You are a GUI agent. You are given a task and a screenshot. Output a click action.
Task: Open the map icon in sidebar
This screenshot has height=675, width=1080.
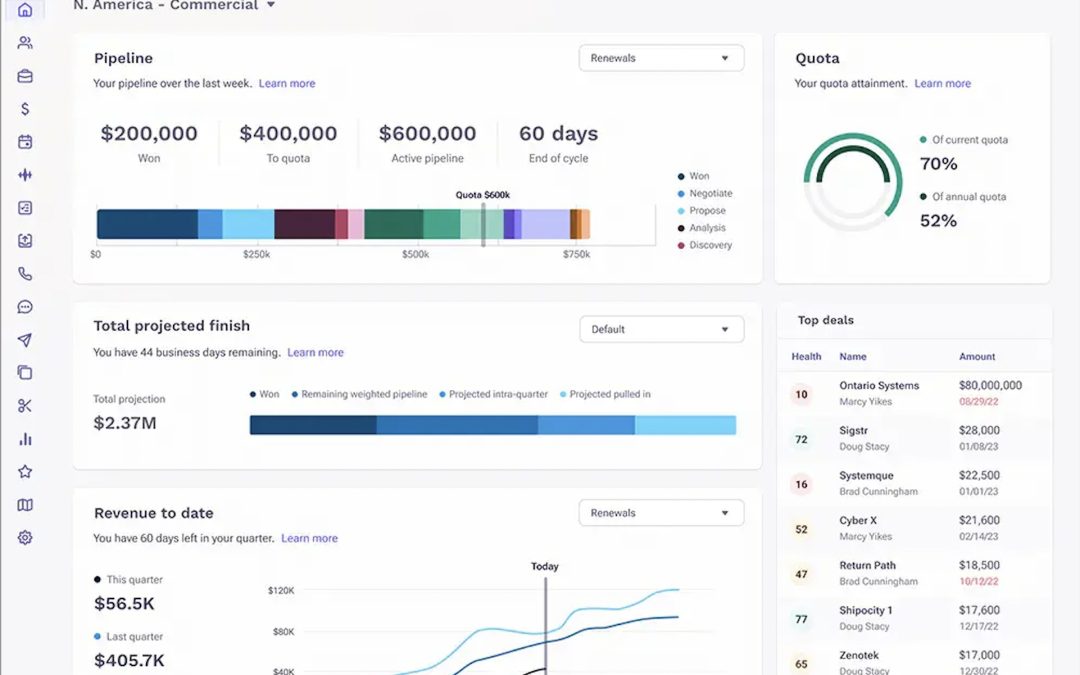[25, 505]
